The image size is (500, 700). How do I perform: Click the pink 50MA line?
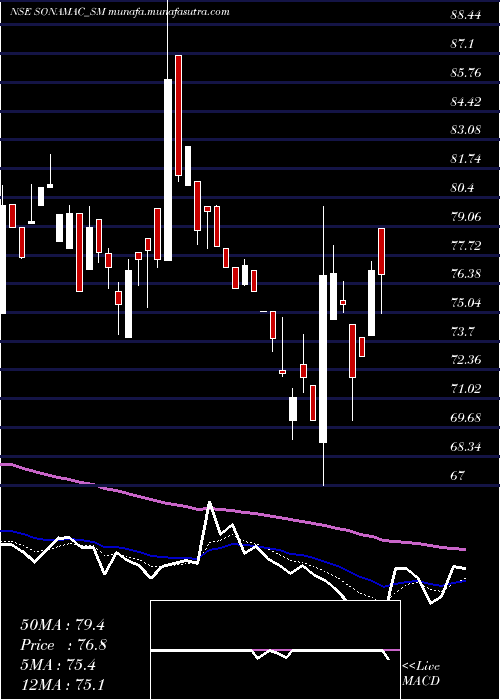coord(232,512)
